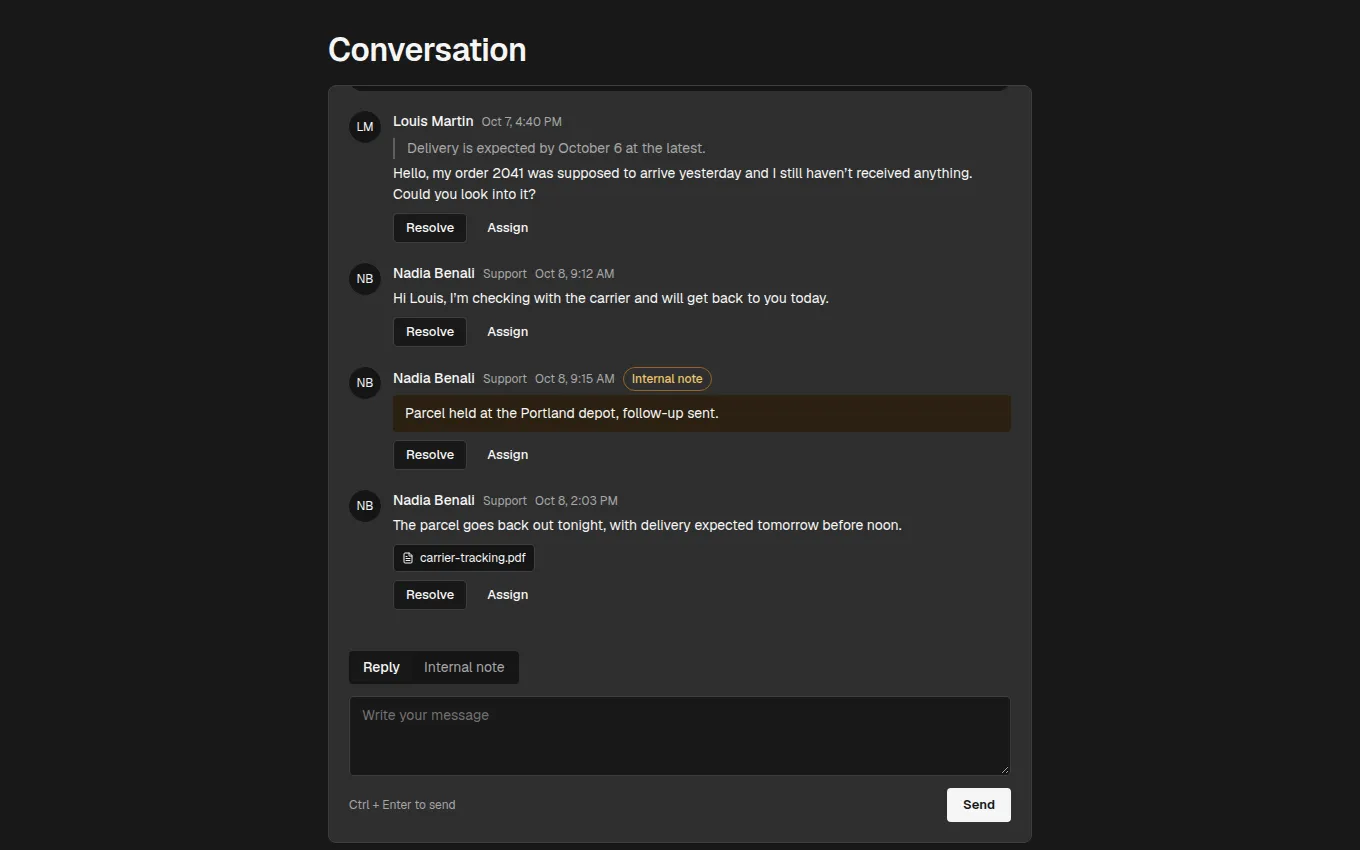Viewport: 1360px width, 850px height.
Task: Click "Nadia Benali" on the 9:12 AM message
Action: (434, 273)
